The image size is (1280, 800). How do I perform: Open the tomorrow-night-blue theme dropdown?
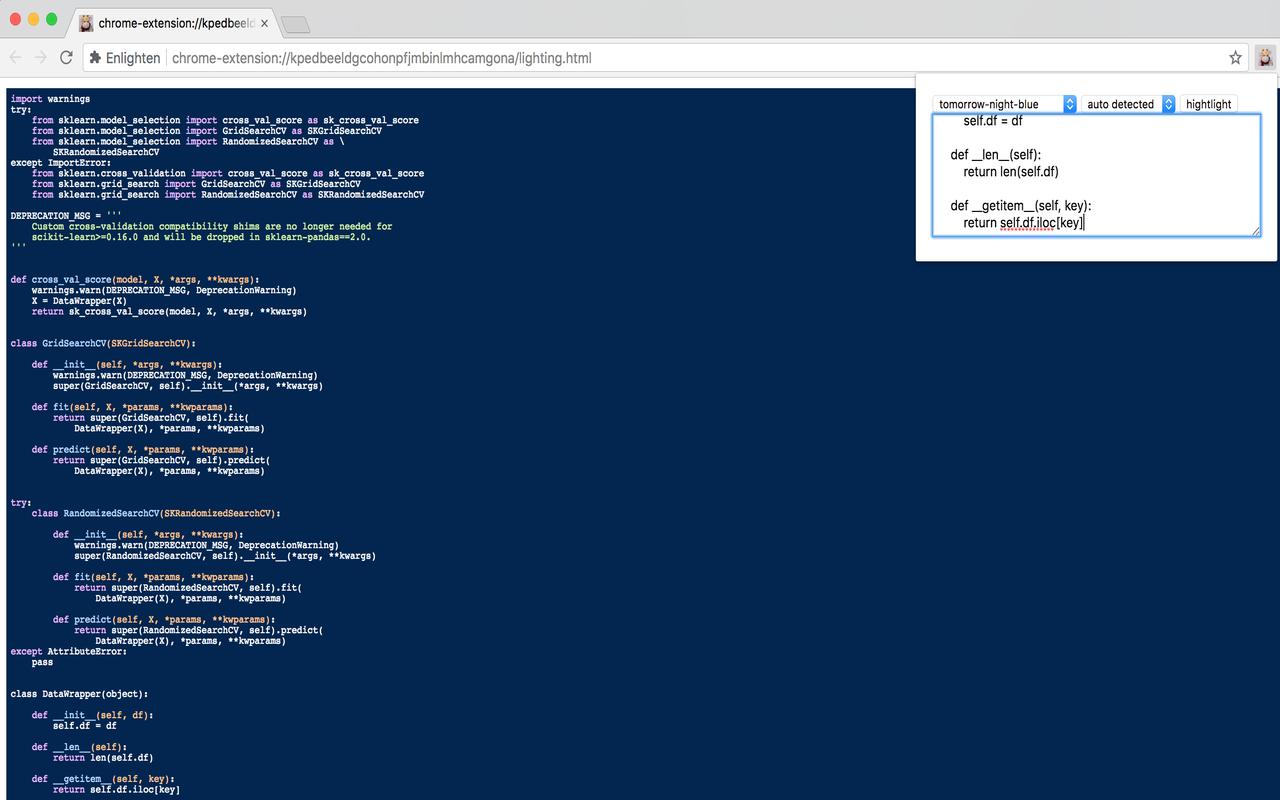tap(1004, 104)
